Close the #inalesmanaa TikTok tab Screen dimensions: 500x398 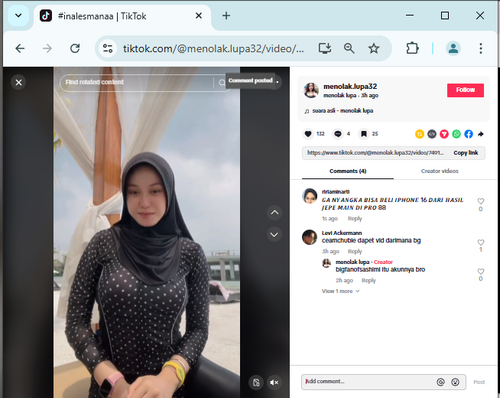pyautogui.click(x=199, y=16)
